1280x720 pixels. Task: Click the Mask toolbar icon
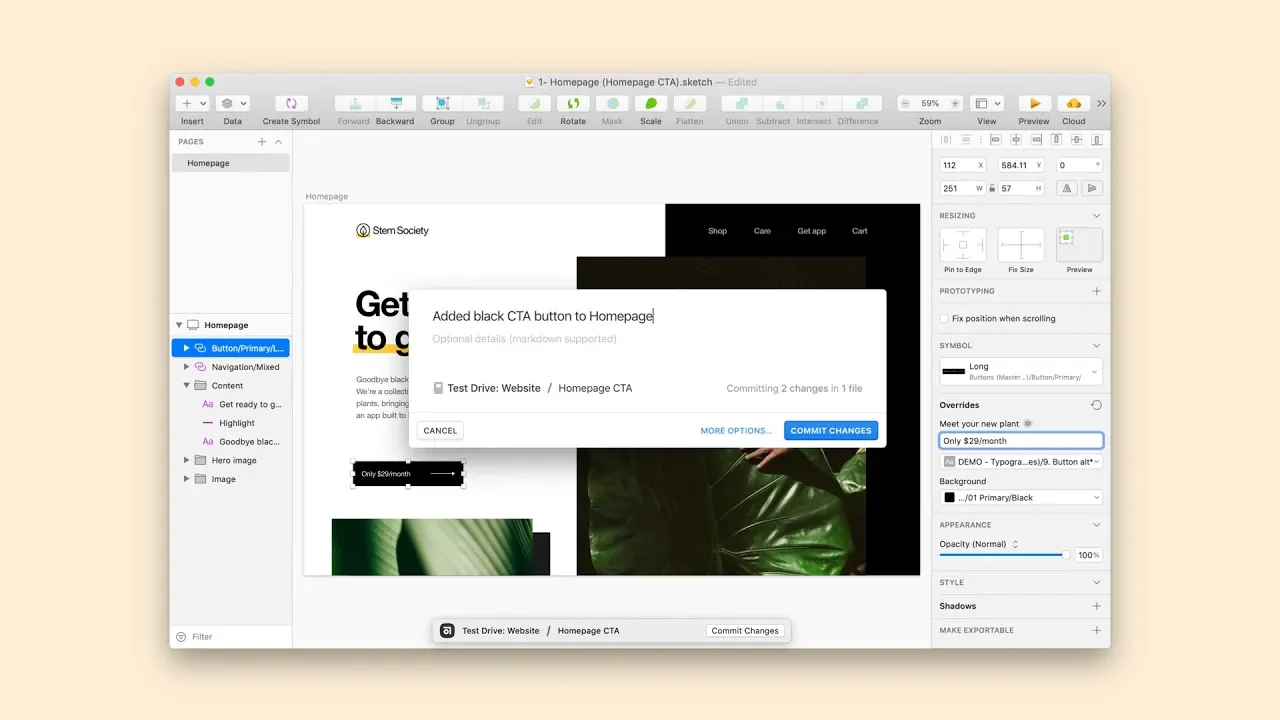point(612,103)
